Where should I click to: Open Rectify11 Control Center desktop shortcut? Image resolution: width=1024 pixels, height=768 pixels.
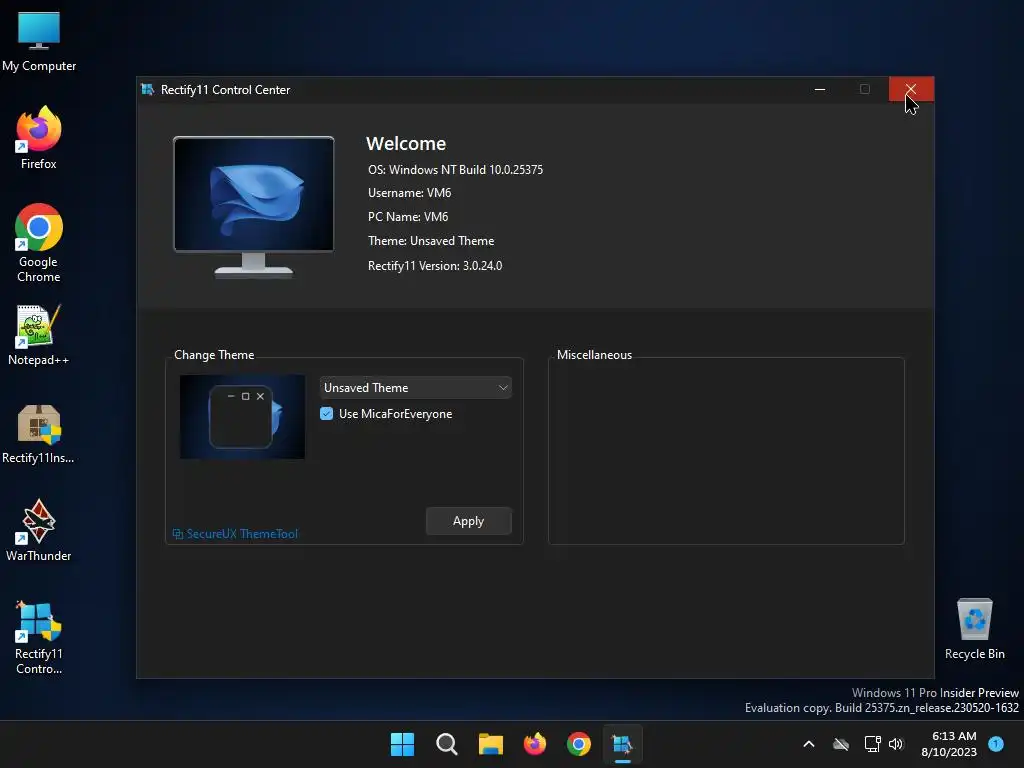click(39, 637)
